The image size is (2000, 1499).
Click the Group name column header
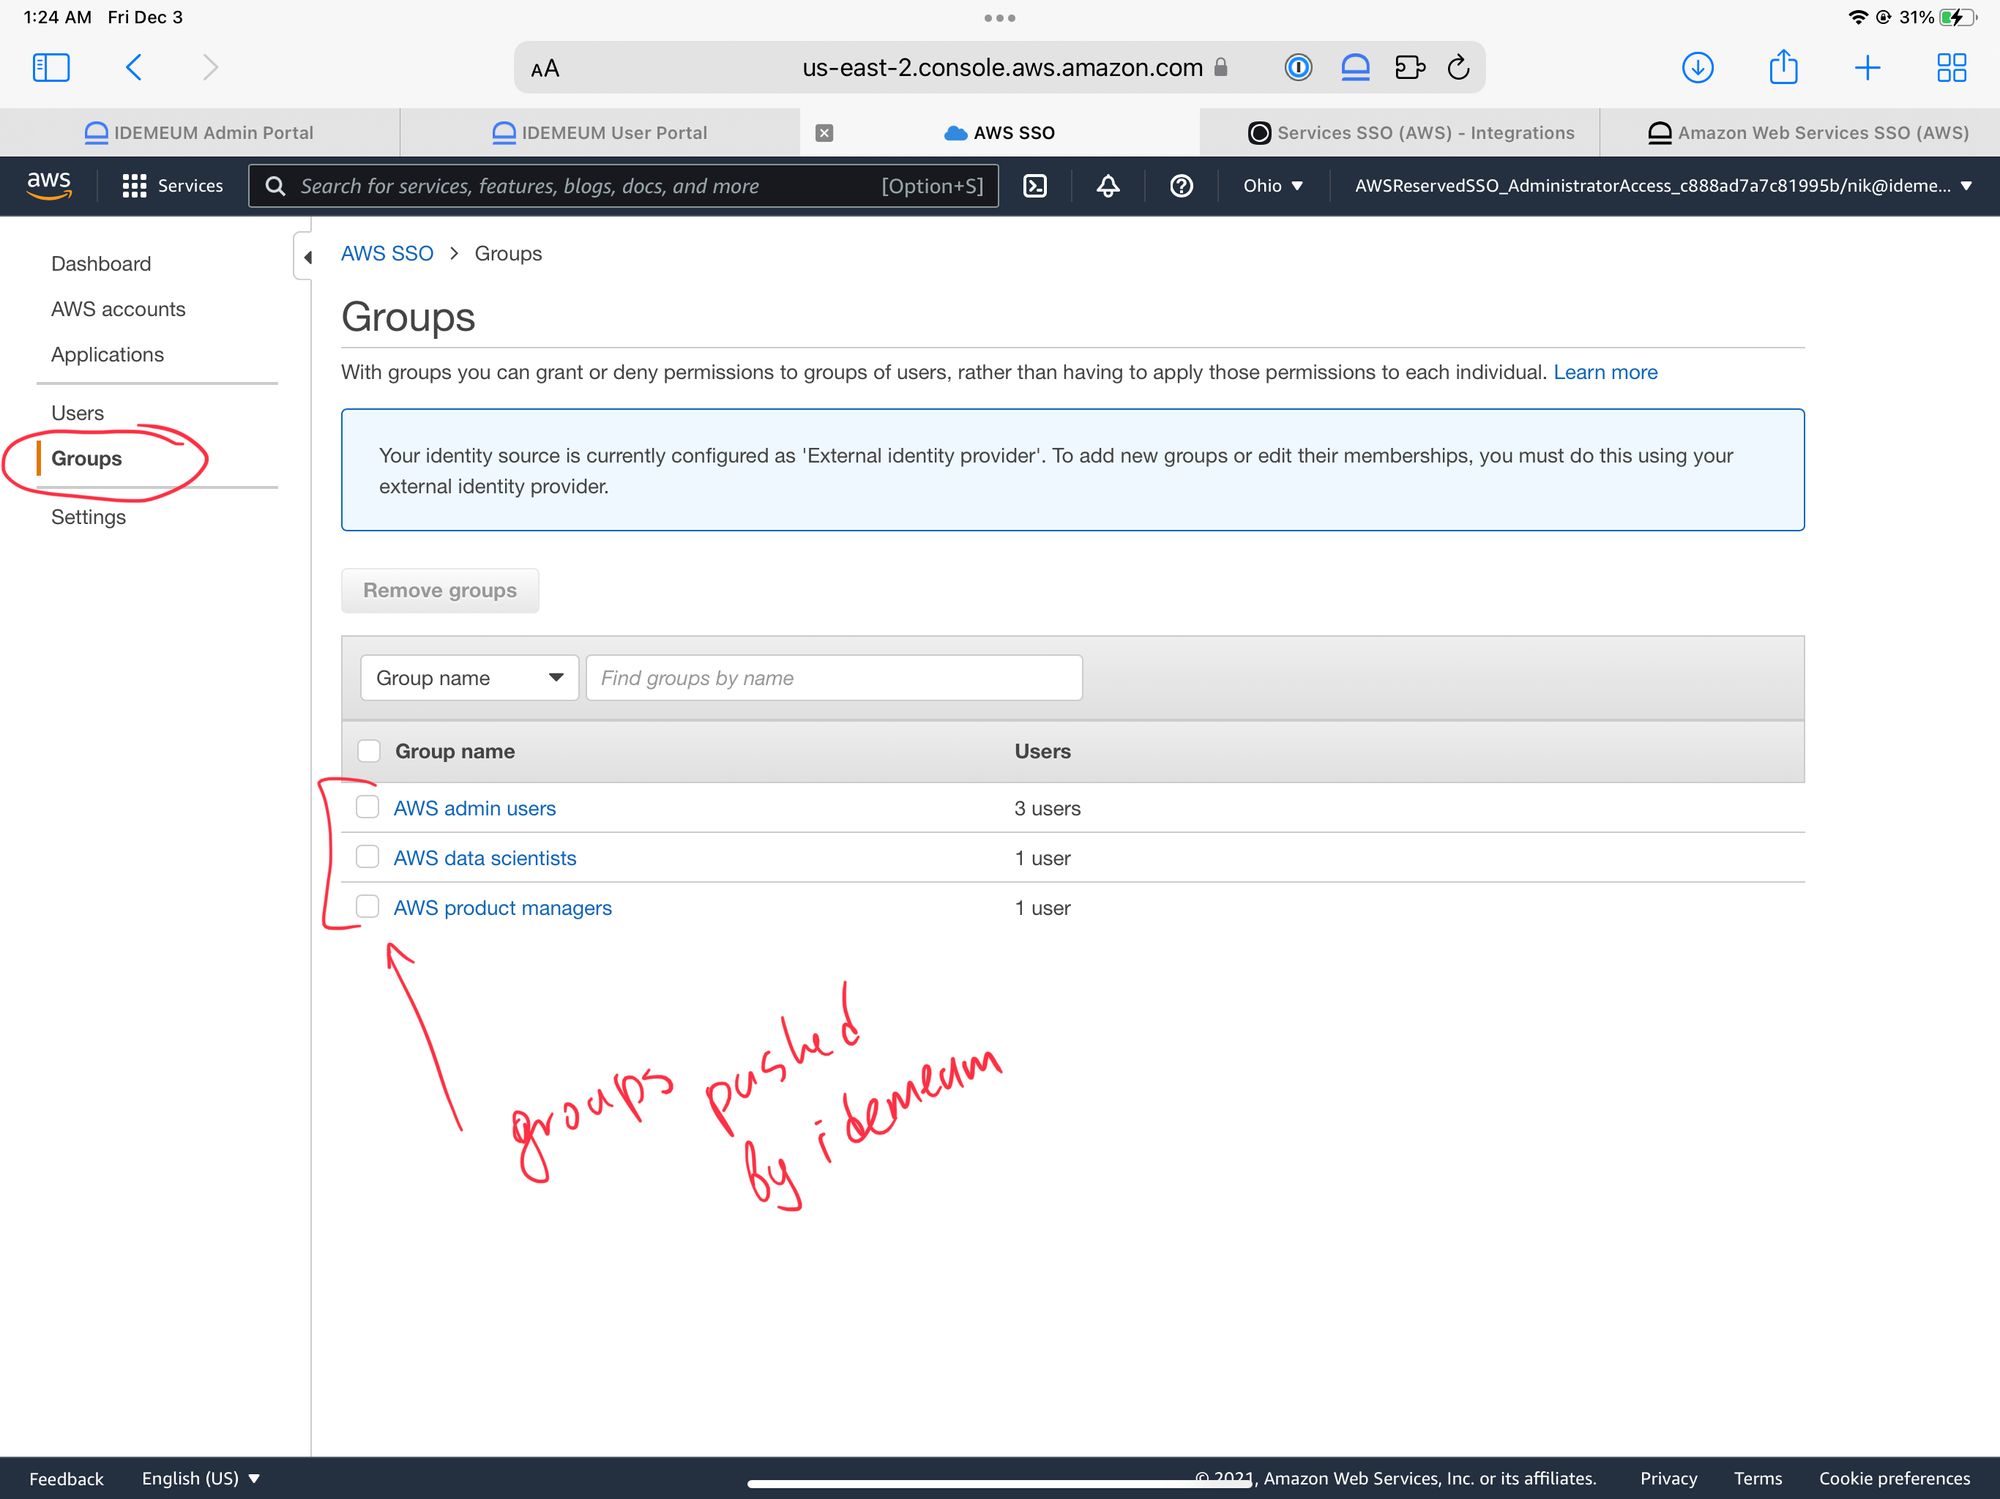[x=455, y=751]
